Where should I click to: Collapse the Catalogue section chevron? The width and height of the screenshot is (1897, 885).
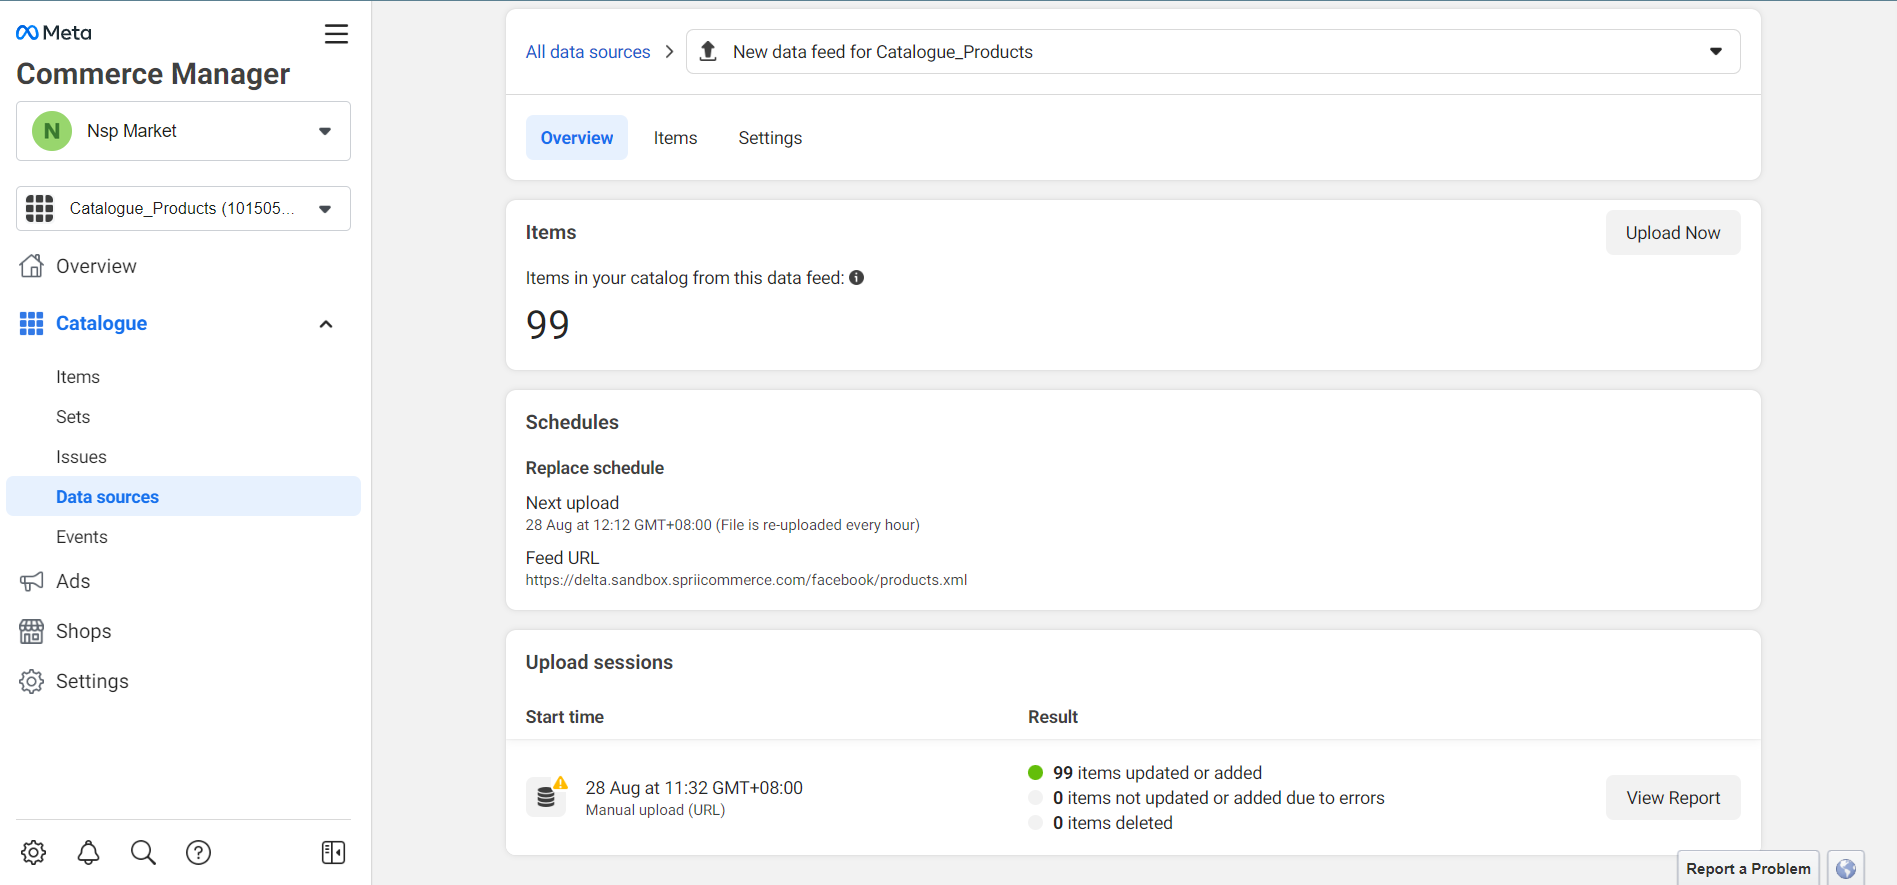click(x=326, y=324)
